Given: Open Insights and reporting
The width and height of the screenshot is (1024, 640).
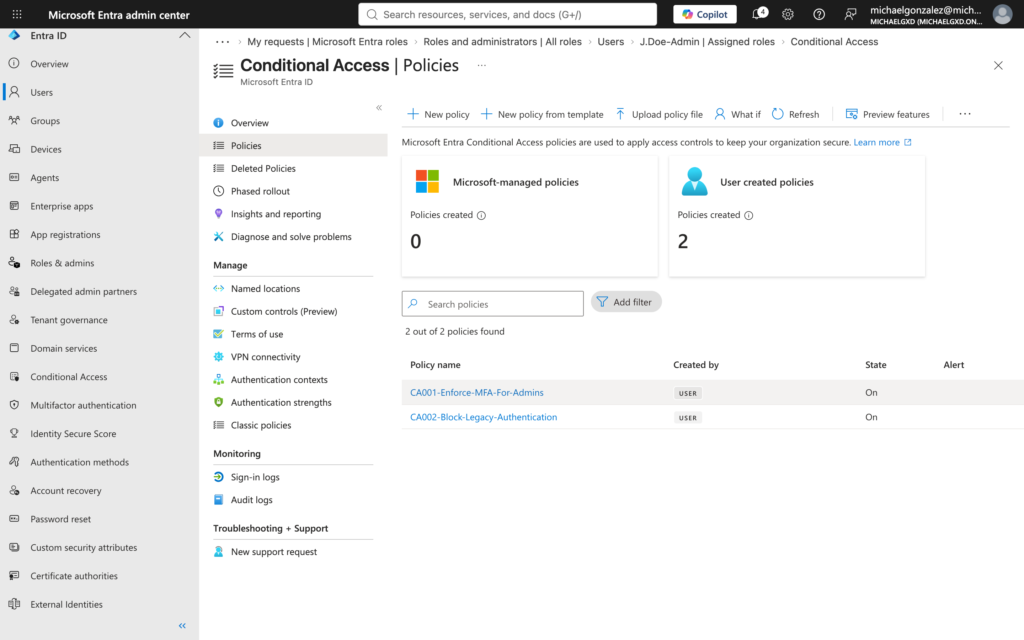Looking at the screenshot, I should tap(276, 214).
